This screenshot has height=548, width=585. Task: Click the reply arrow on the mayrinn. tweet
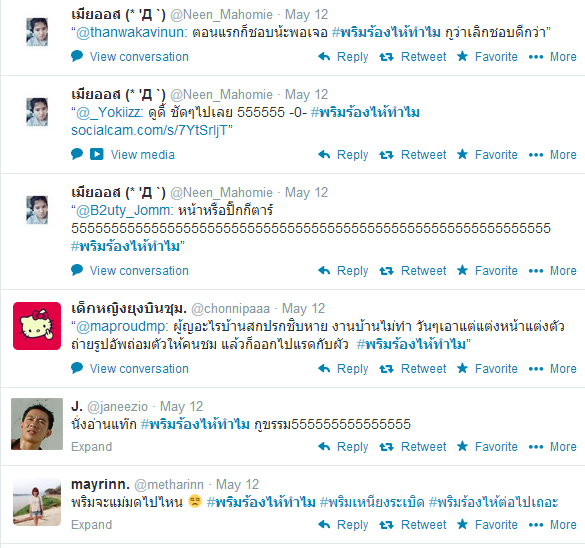point(324,524)
